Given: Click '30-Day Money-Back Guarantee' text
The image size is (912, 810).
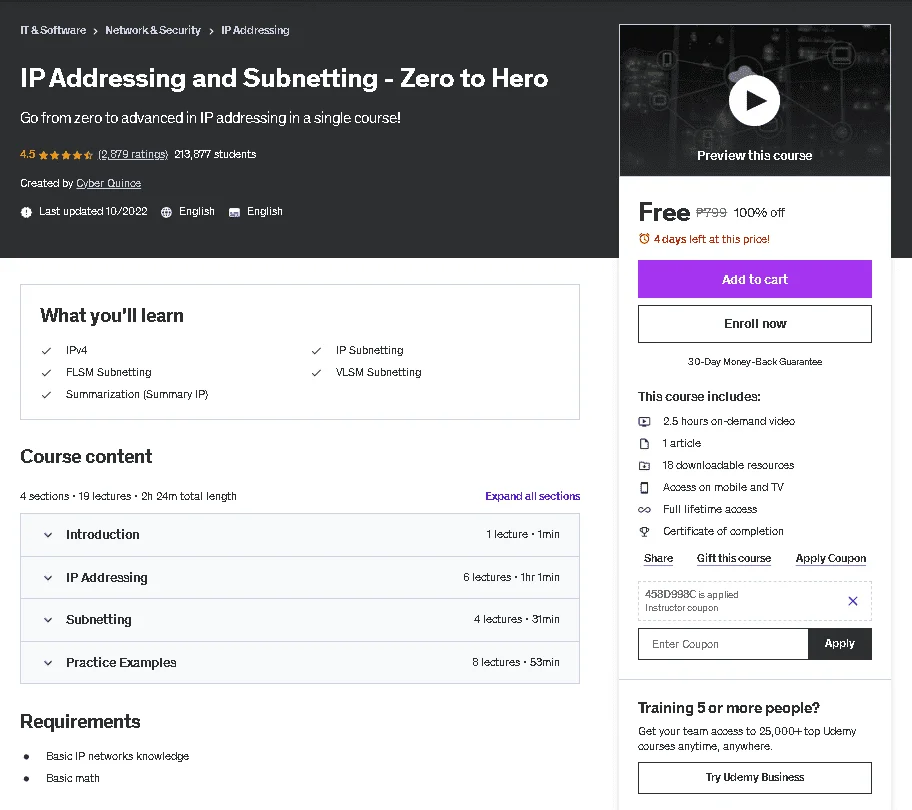Looking at the screenshot, I should 754,362.
